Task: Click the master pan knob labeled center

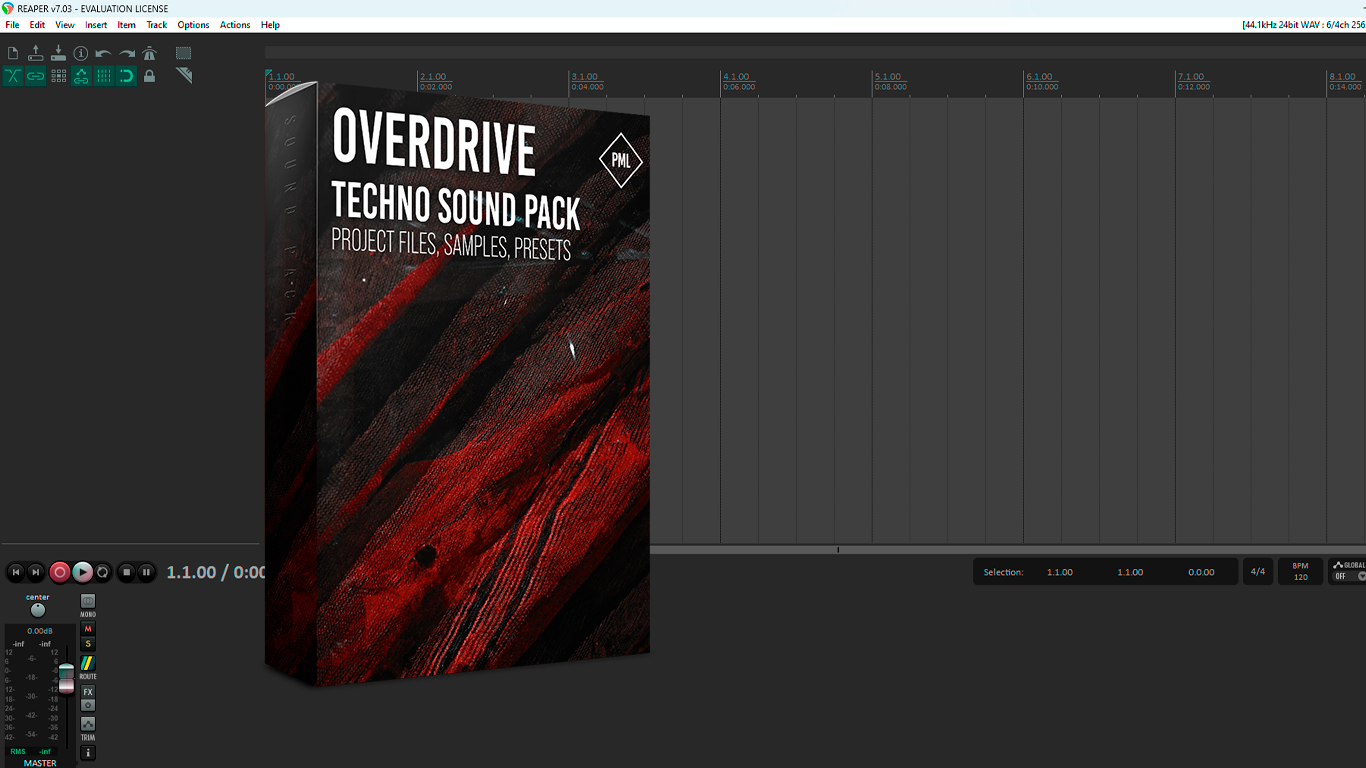Action: tap(38, 610)
